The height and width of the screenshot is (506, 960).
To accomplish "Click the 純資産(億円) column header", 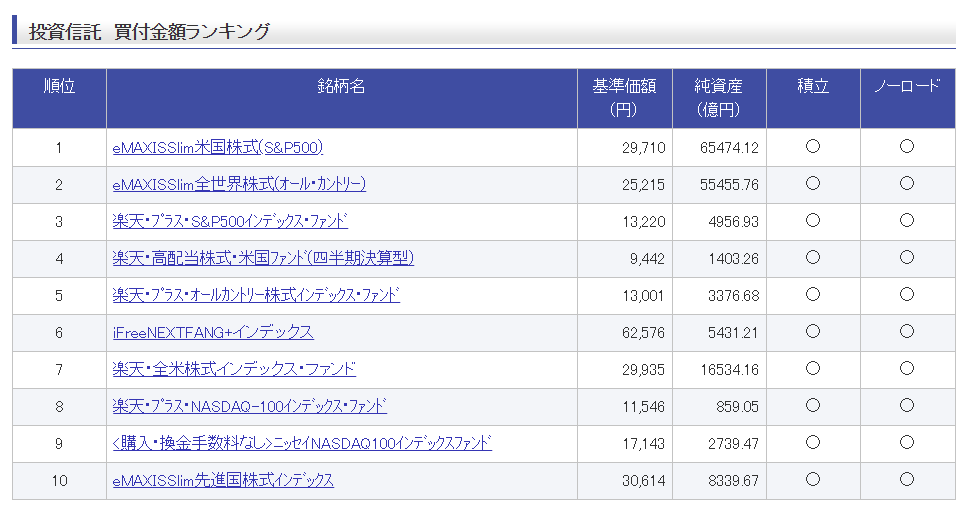I will 719,98.
